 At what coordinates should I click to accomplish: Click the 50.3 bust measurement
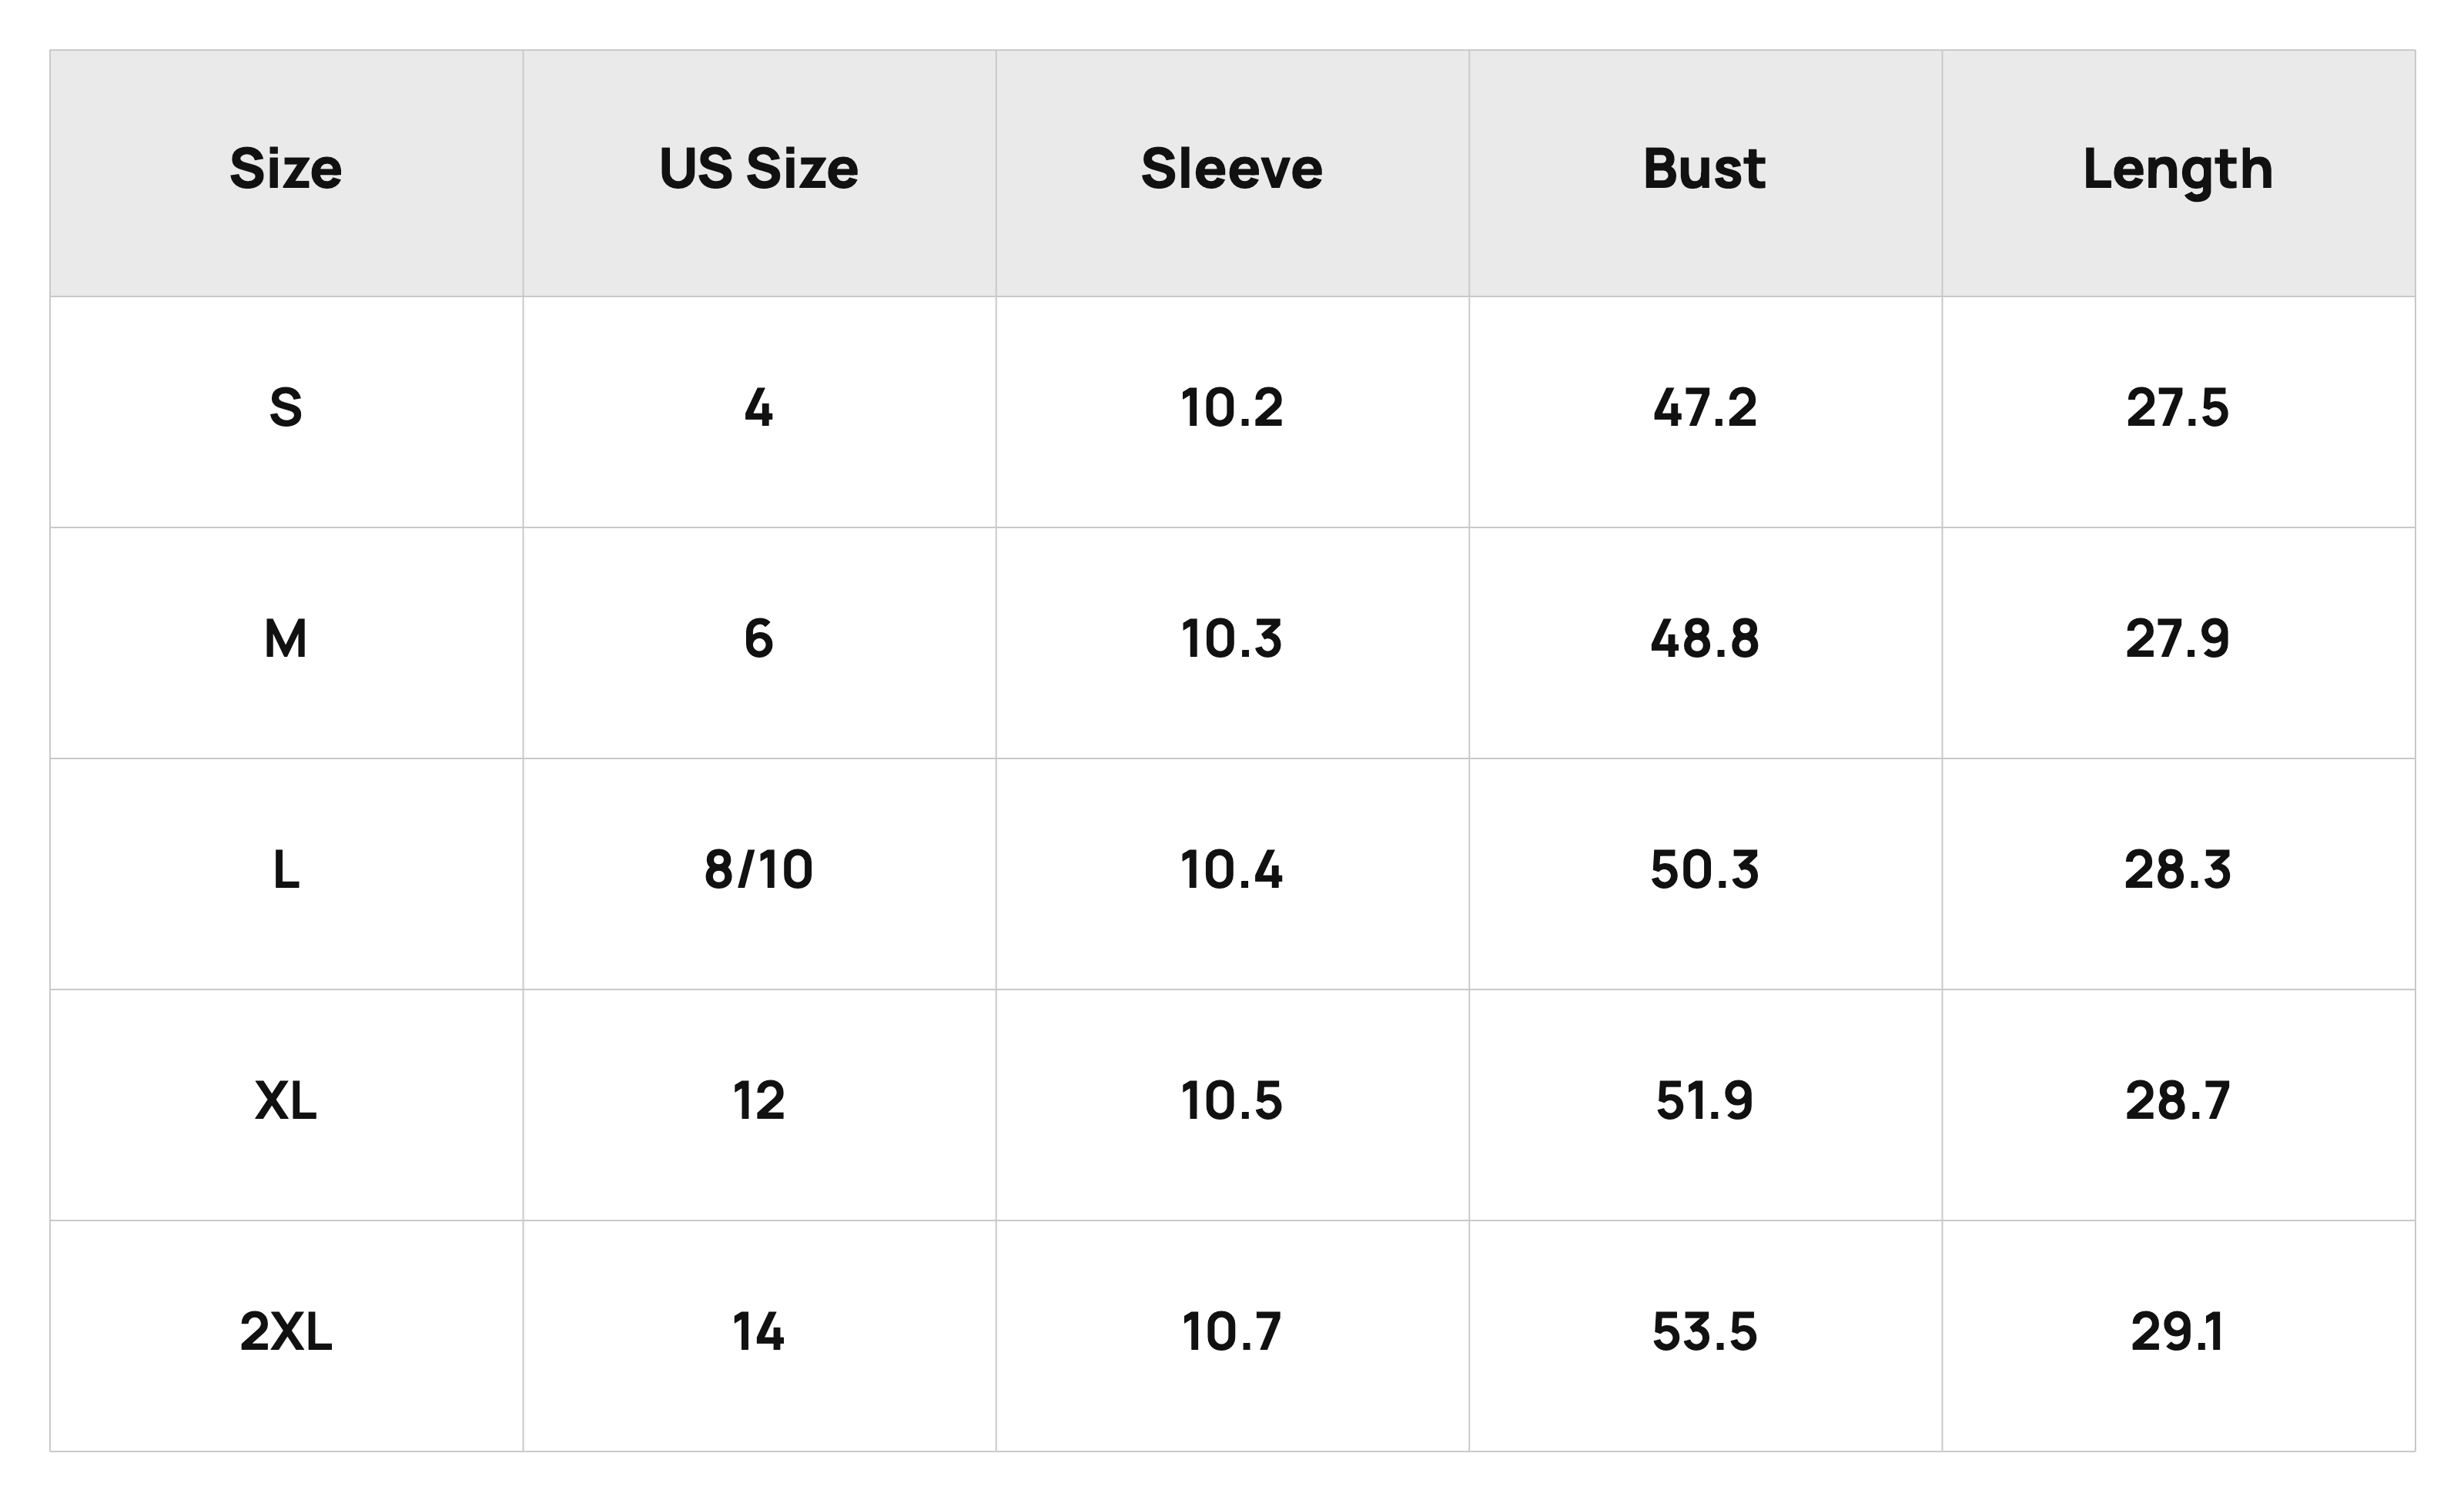point(1705,874)
